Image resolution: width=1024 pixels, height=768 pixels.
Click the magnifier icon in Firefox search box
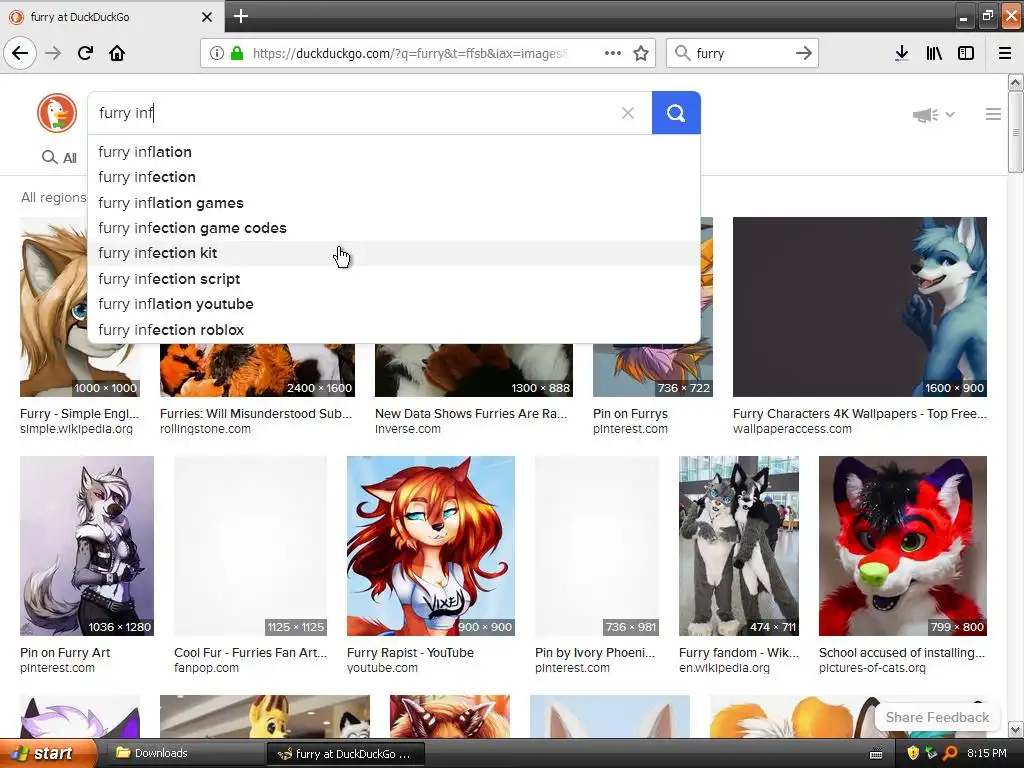pos(682,53)
